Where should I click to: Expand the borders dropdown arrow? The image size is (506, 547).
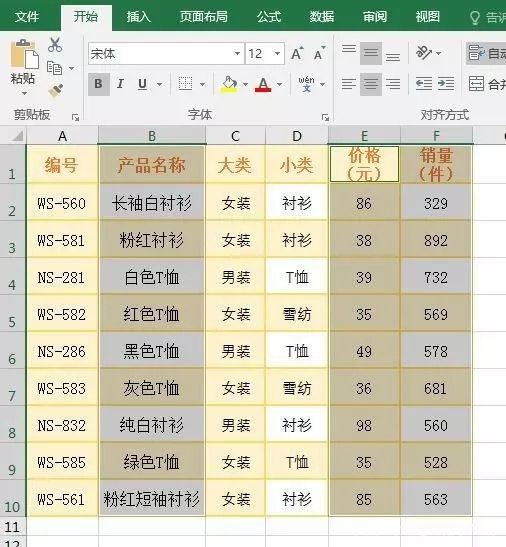pos(202,84)
